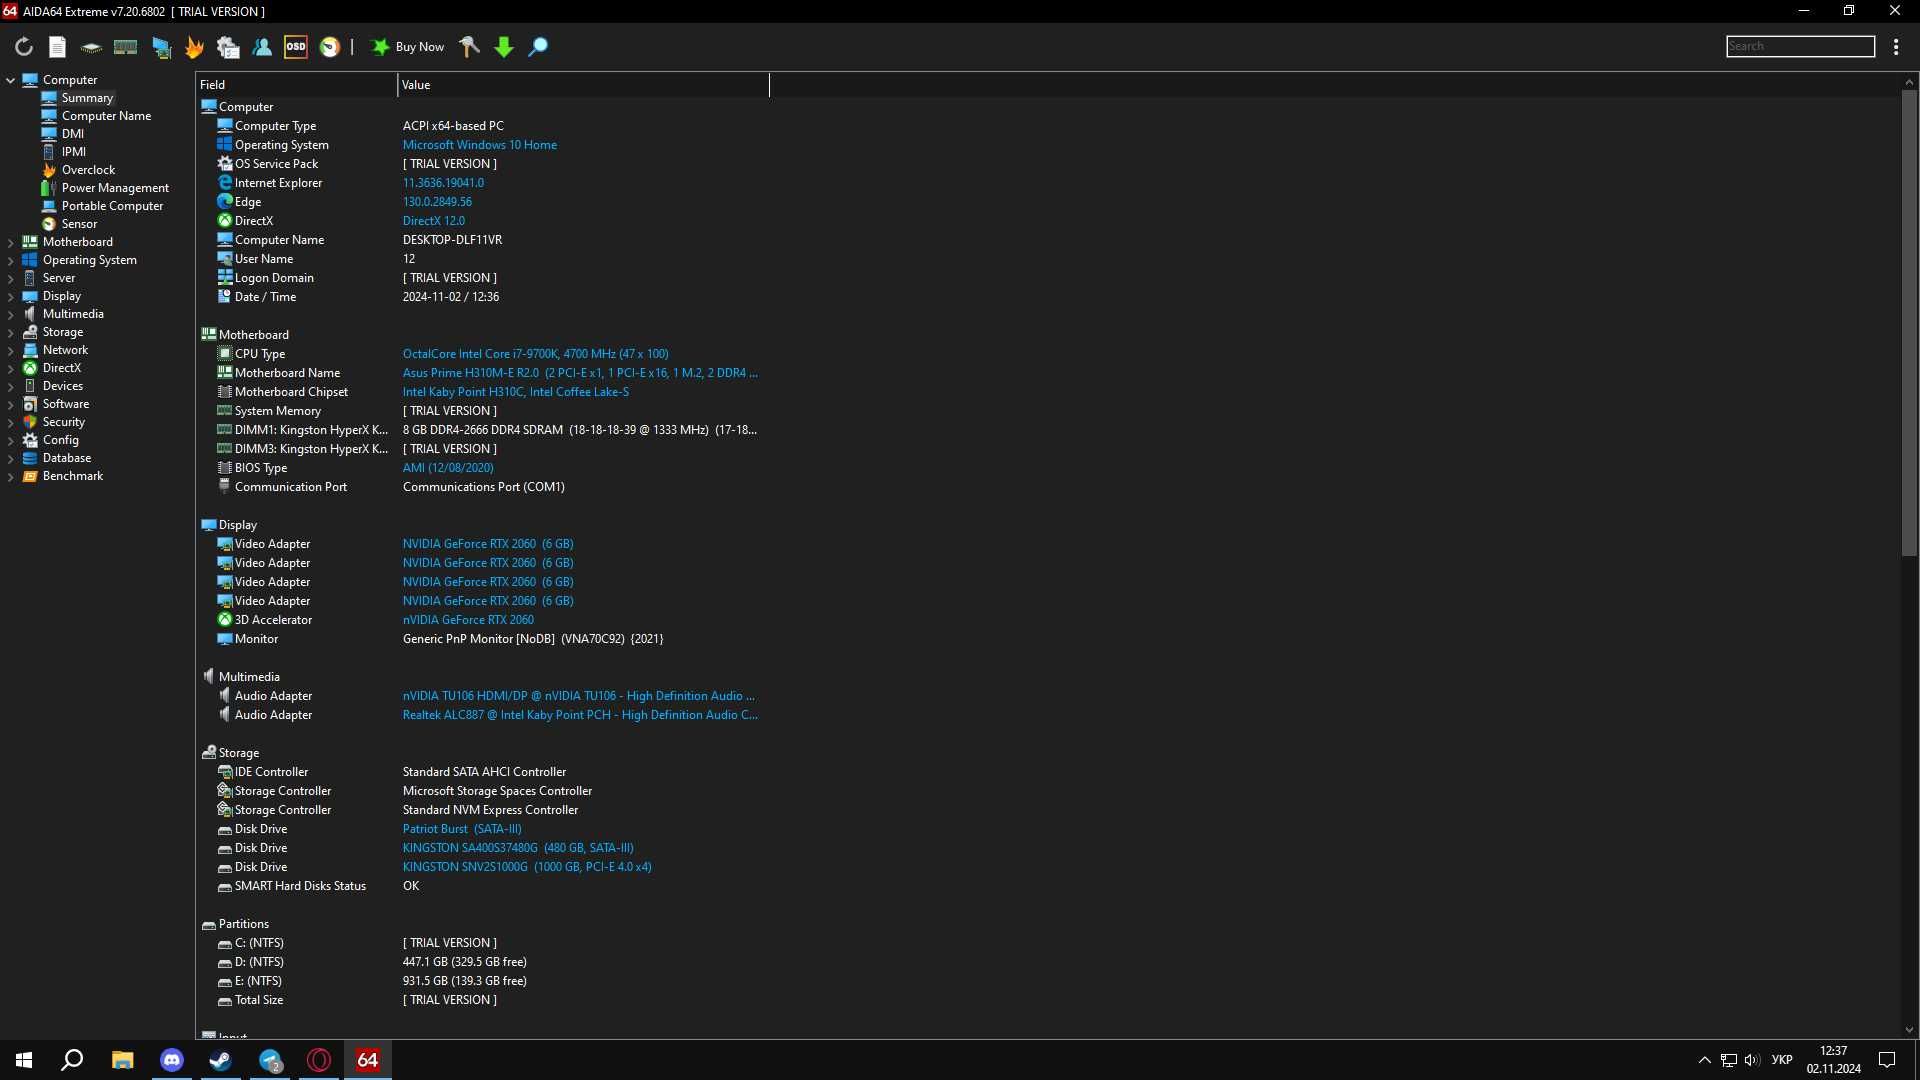The height and width of the screenshot is (1080, 1920).
Task: Click the scrollbar down arrow
Action: tap(1909, 1030)
